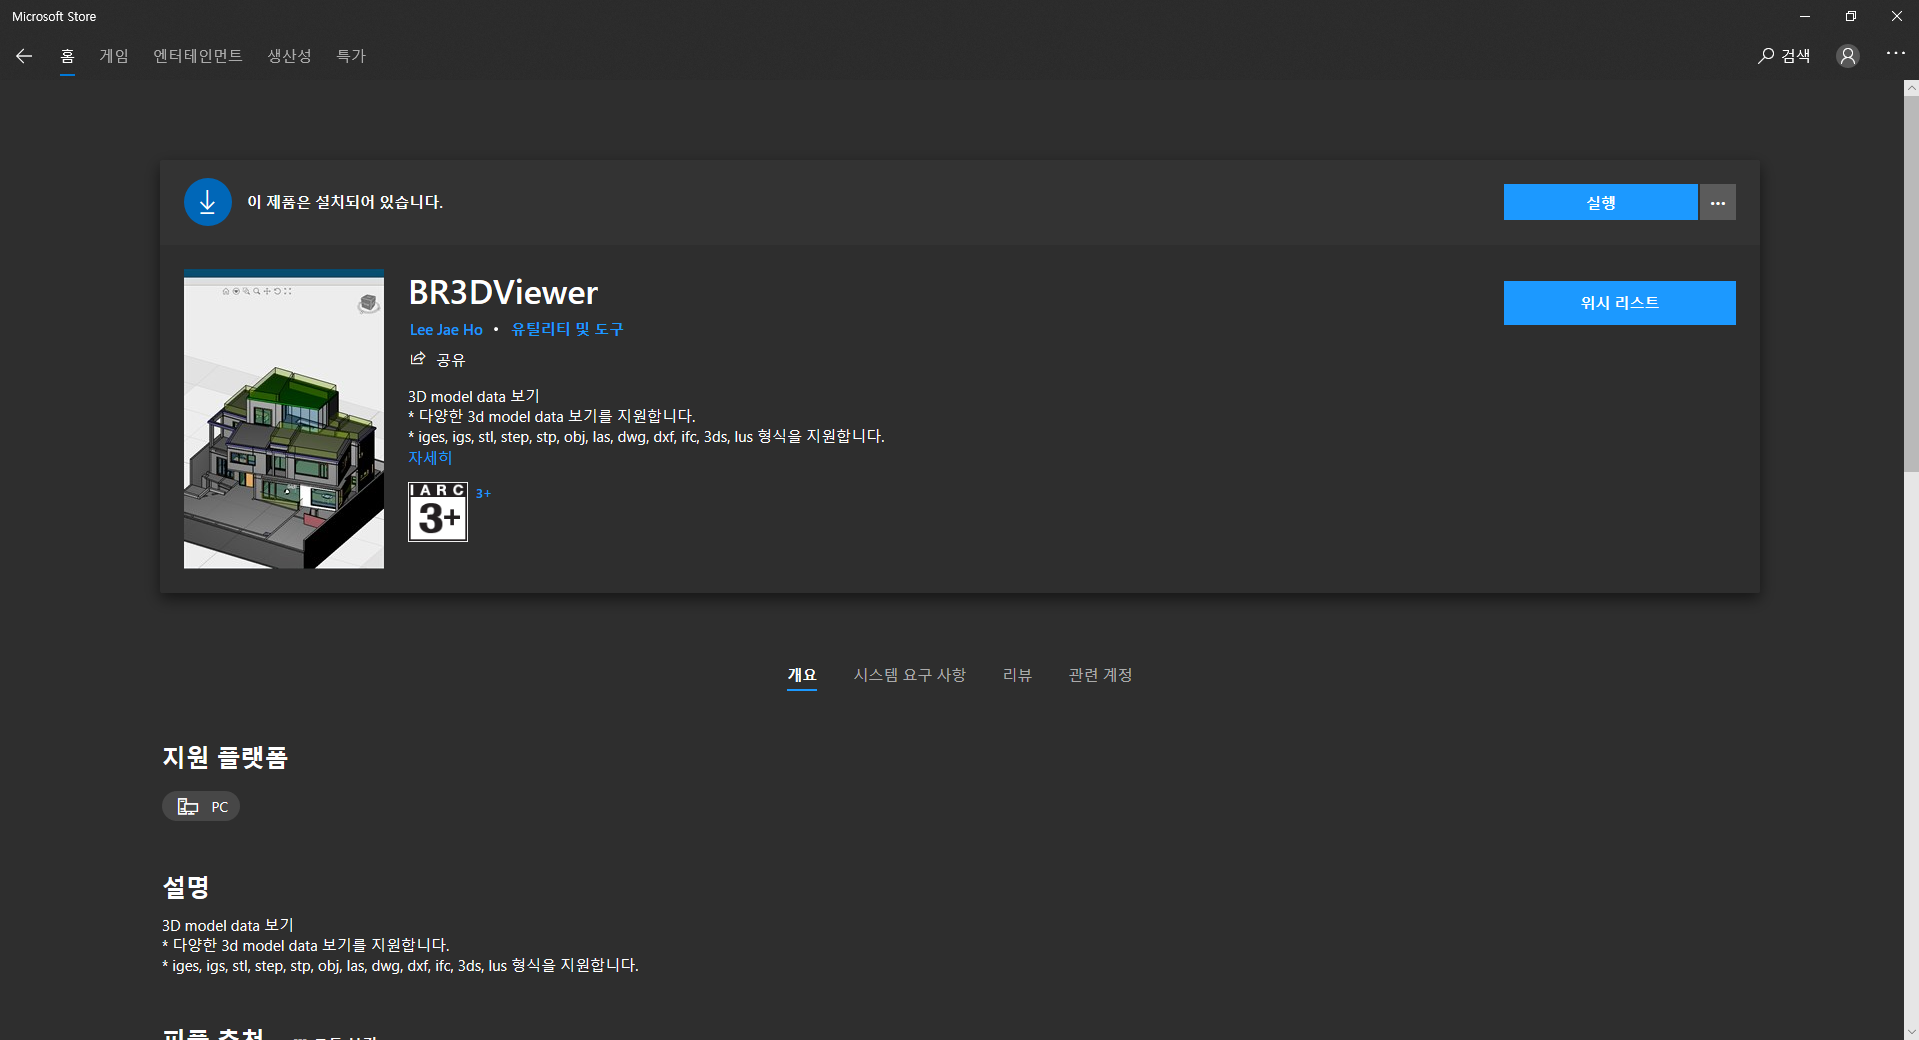Add app to 위시 리스트
Viewport: 1919px width, 1040px height.
click(x=1620, y=303)
